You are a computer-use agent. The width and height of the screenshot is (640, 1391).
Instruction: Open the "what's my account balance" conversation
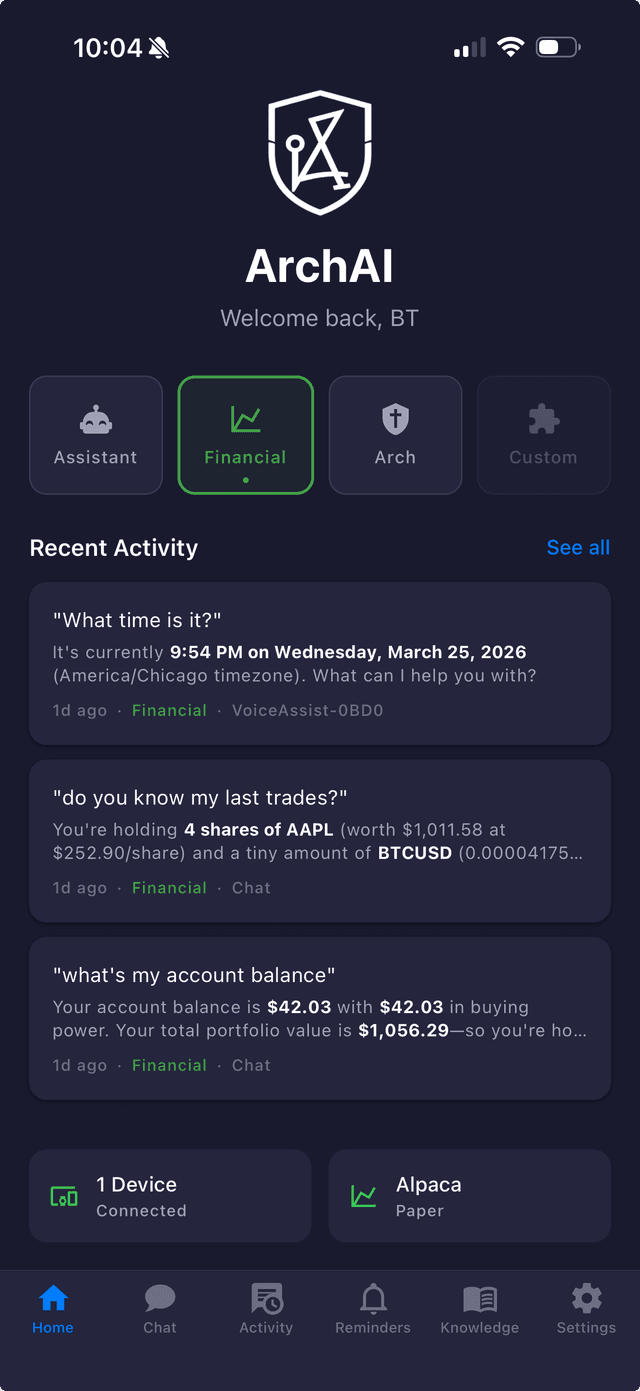pos(319,1018)
